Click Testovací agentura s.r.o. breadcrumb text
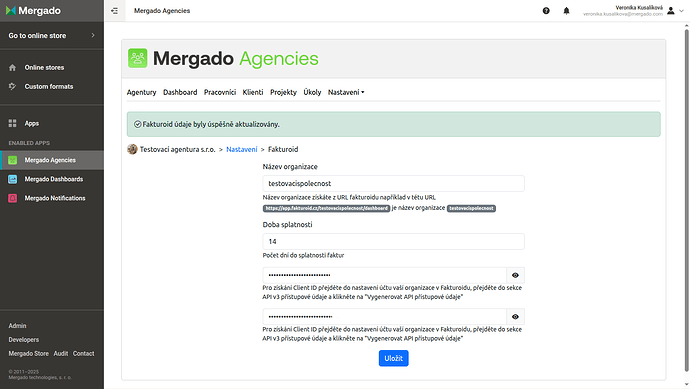This screenshot has height=389, width=690. tap(177, 149)
